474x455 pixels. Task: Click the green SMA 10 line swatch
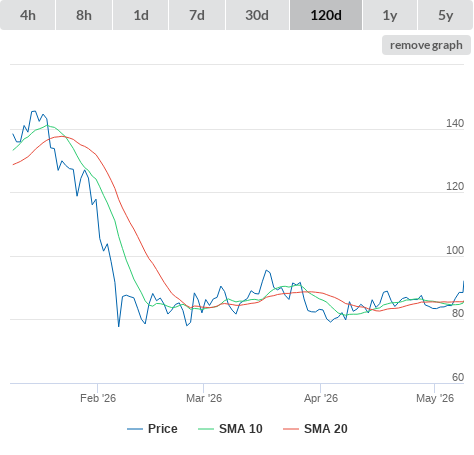206,429
